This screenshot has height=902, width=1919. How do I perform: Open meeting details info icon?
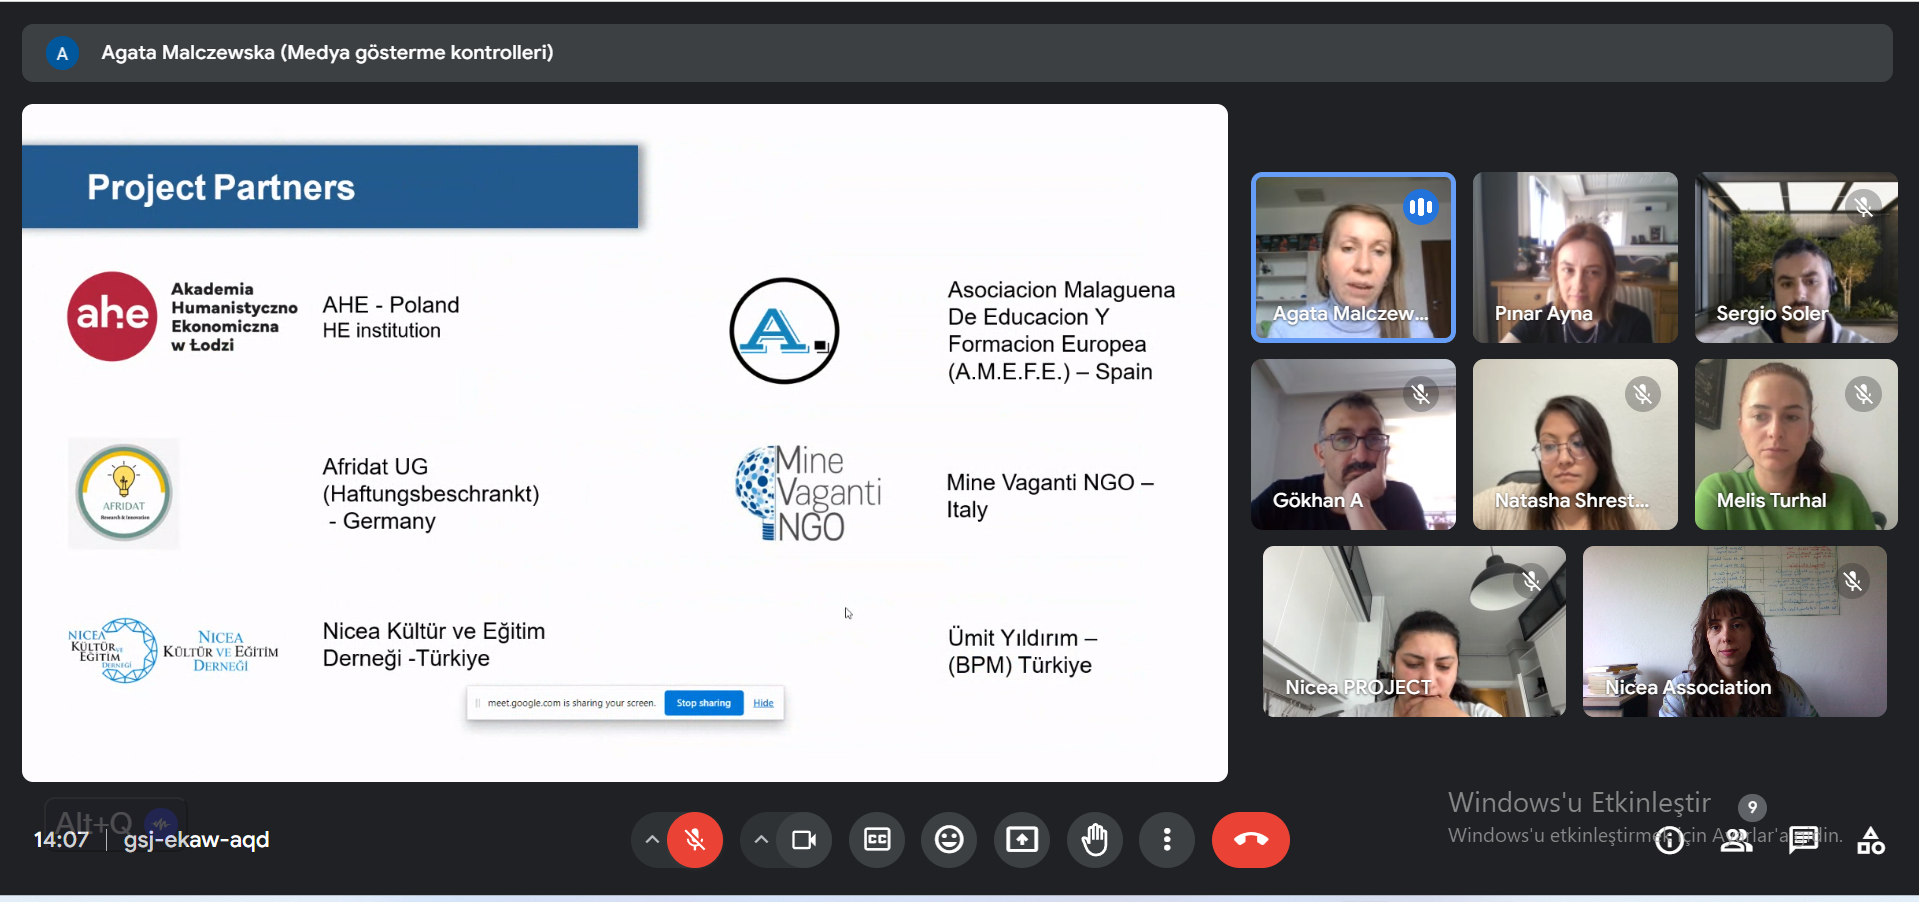(x=1669, y=841)
